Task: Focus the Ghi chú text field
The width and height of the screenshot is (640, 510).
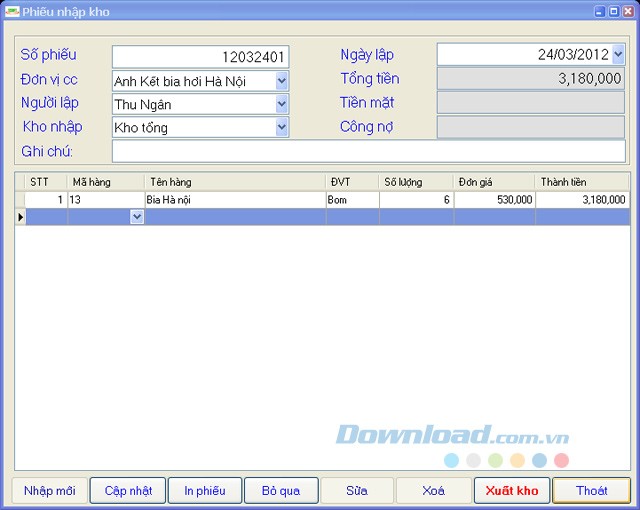Action: point(368,151)
